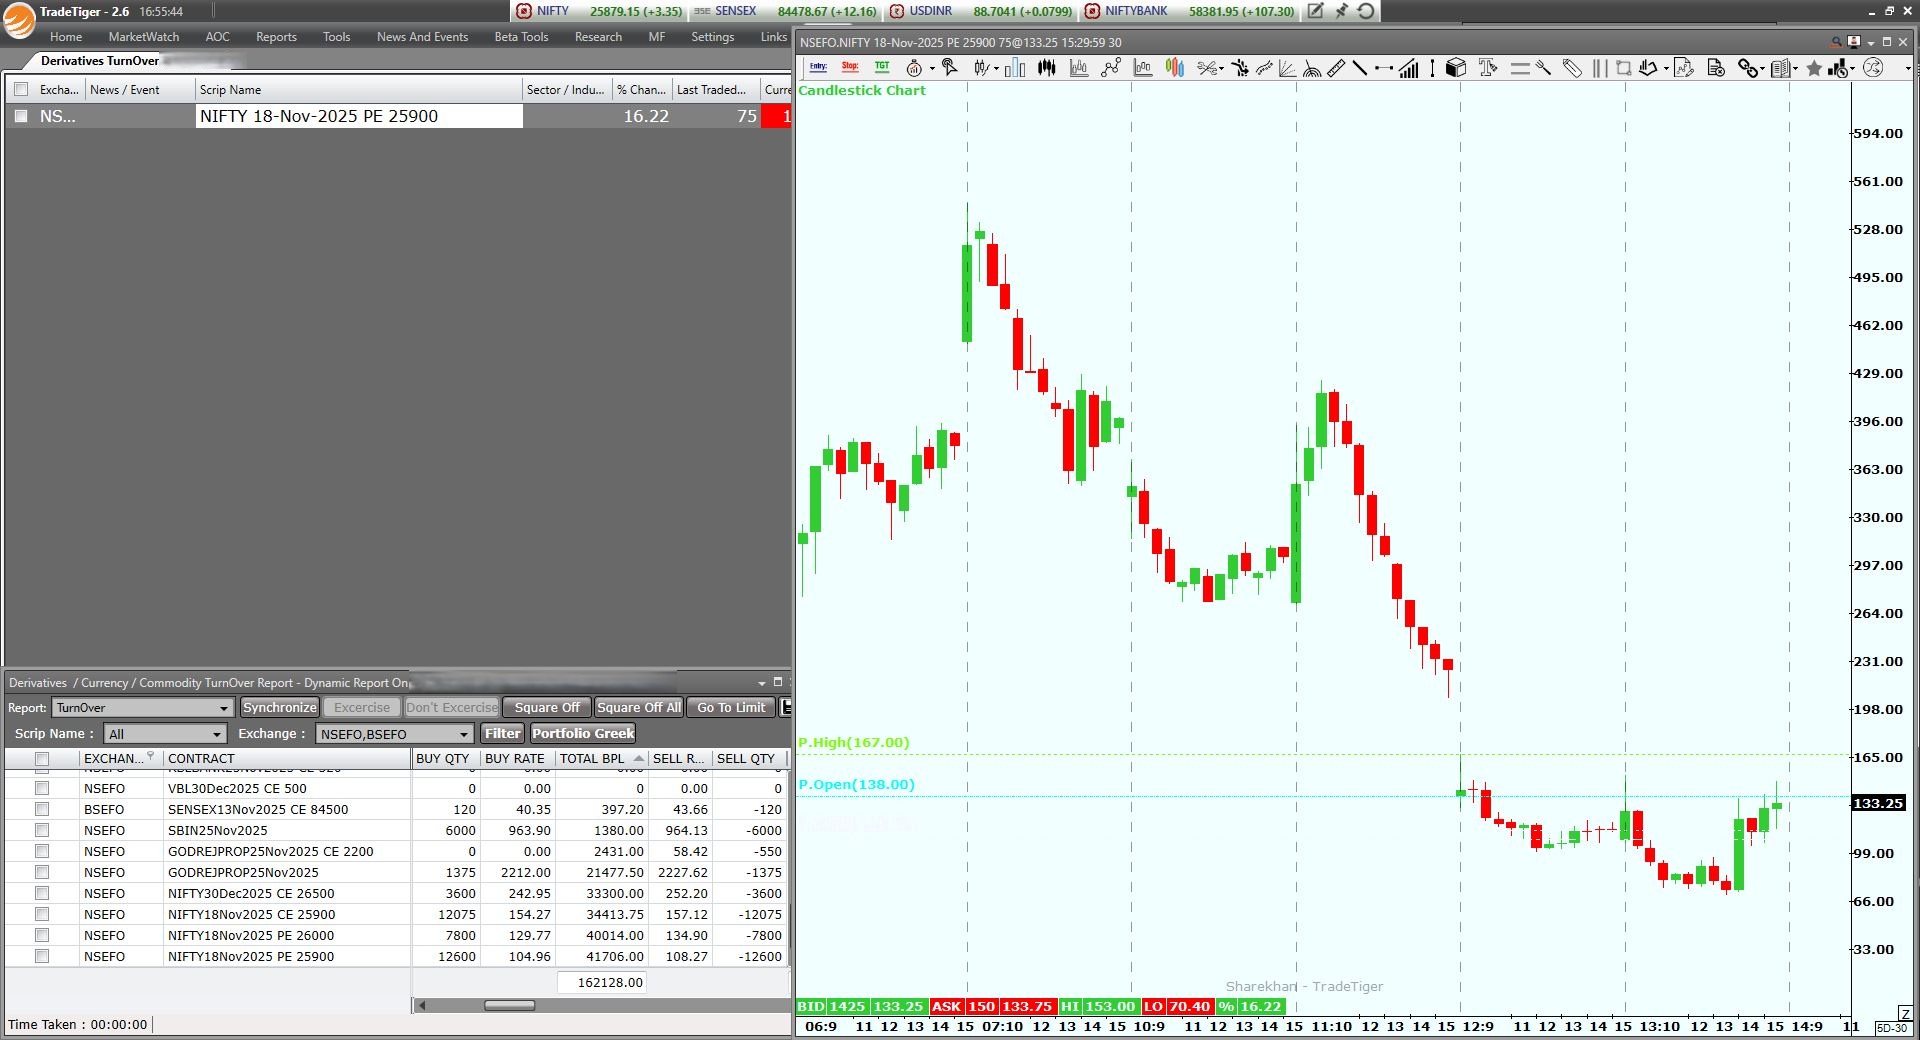Check the box for SBIN25Nov2025 row
The height and width of the screenshot is (1040, 1920).
click(42, 830)
